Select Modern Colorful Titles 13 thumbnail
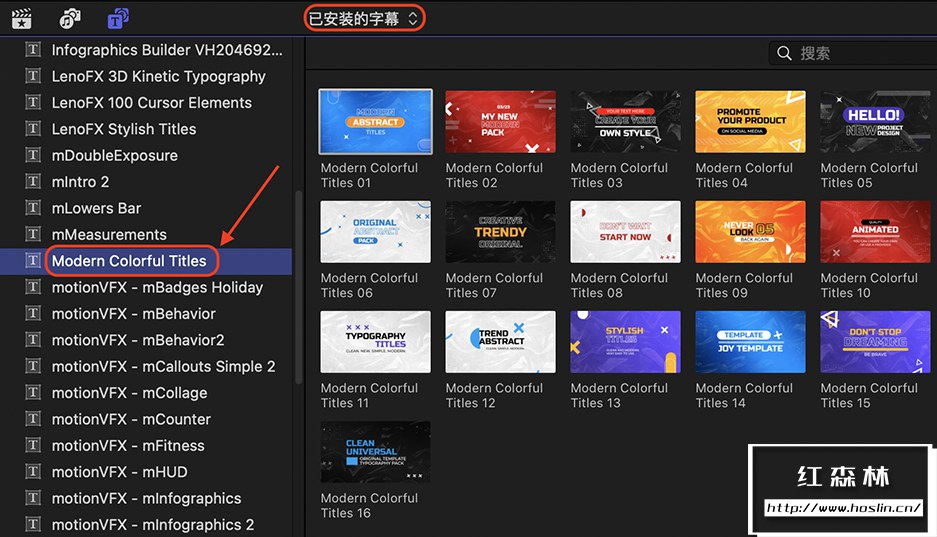The width and height of the screenshot is (937, 537). coord(625,342)
